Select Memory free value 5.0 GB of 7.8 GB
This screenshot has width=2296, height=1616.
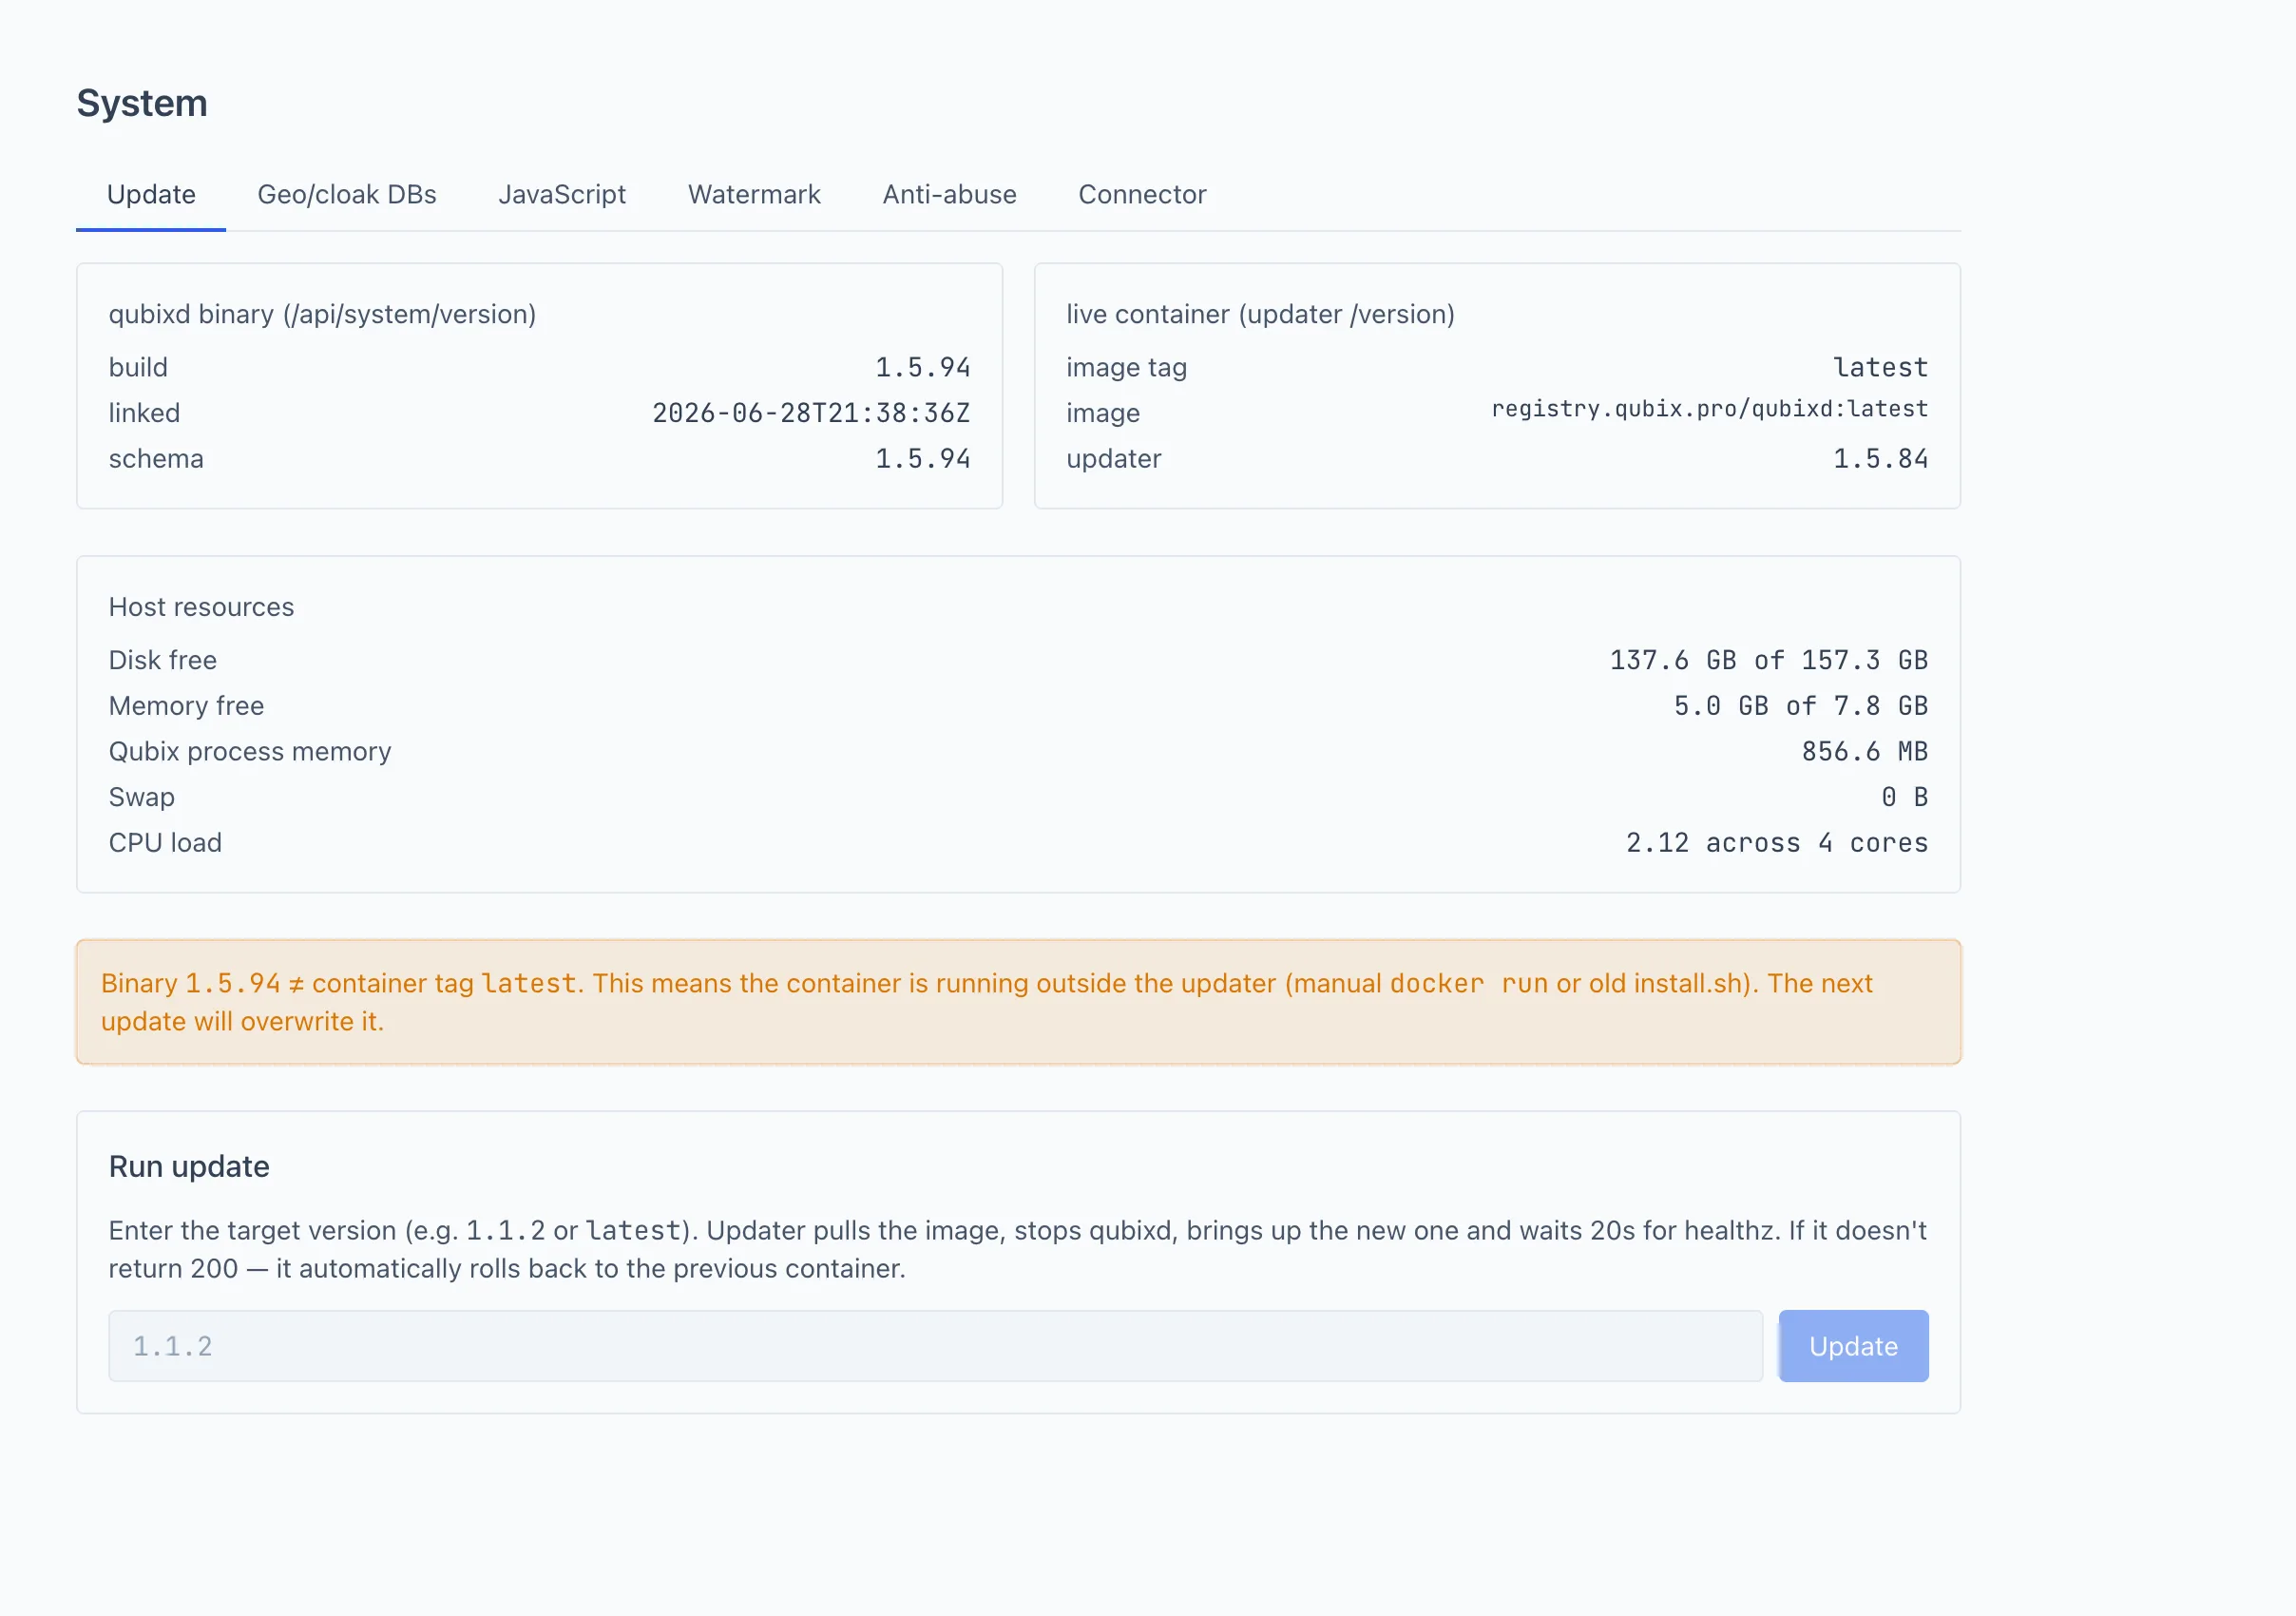(x=1800, y=706)
